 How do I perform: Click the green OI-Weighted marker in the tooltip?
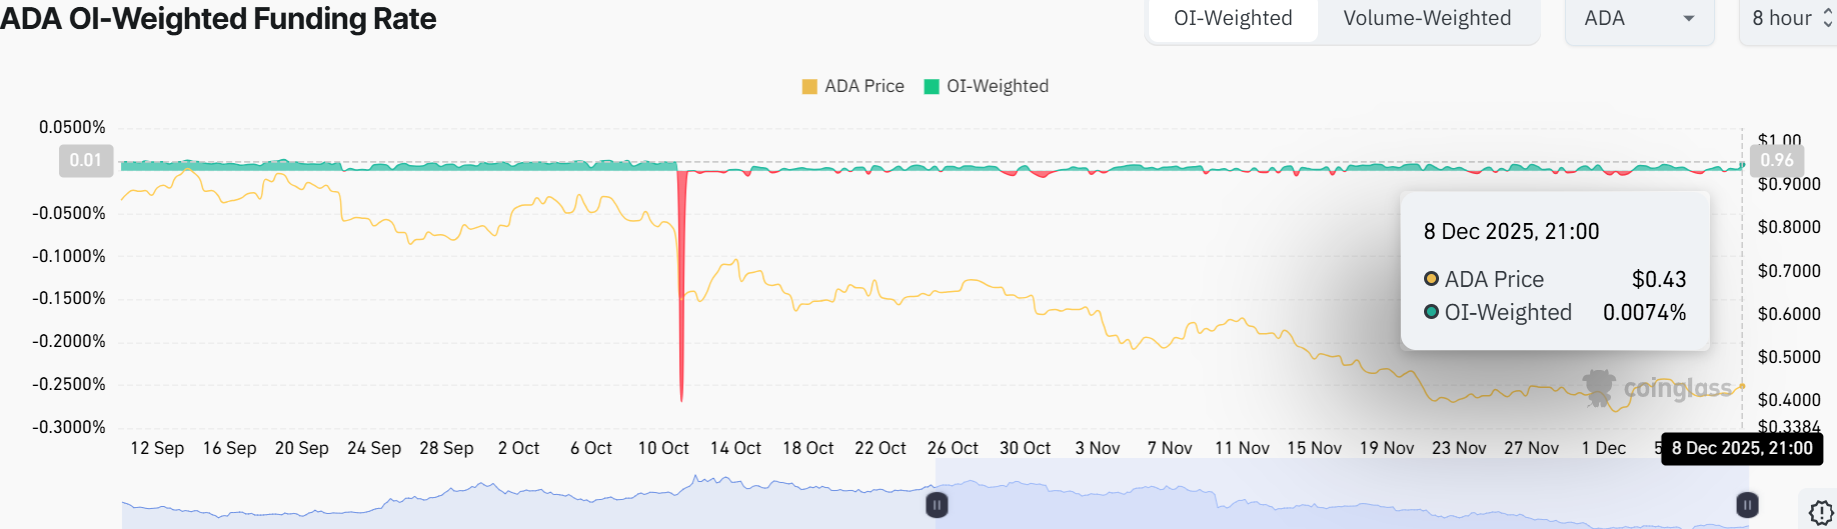pyautogui.click(x=1431, y=312)
